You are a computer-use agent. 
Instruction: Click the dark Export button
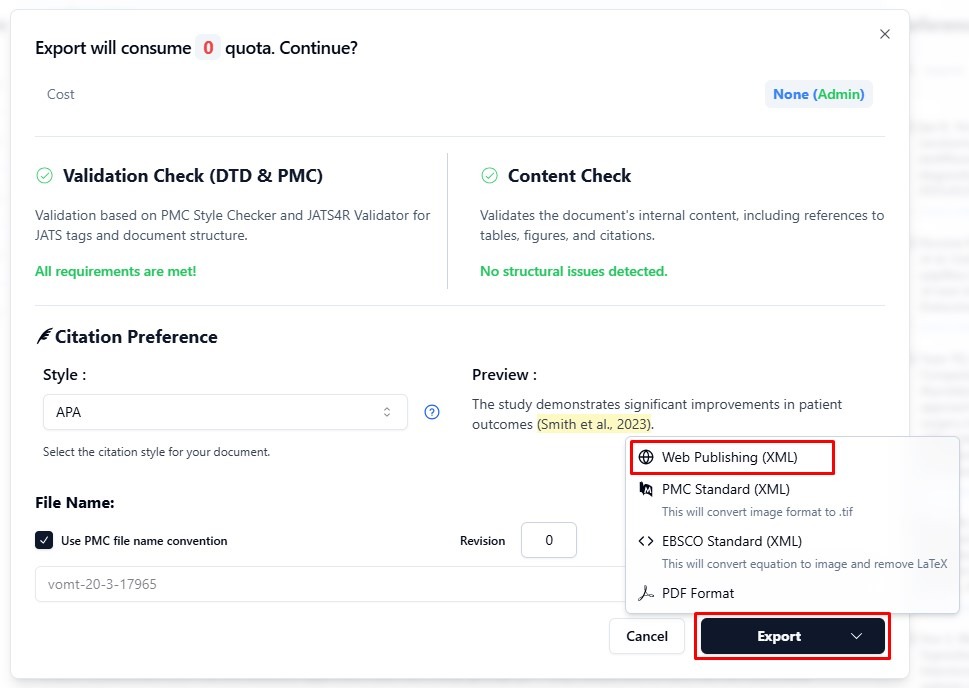click(778, 637)
